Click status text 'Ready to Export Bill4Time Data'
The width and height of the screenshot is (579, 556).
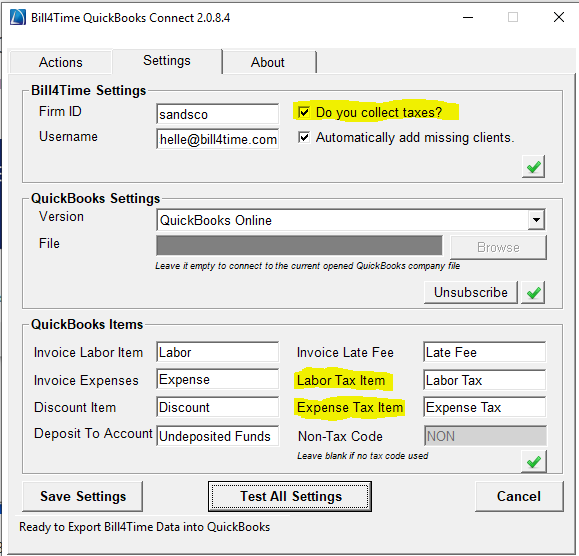pyautogui.click(x=144, y=527)
